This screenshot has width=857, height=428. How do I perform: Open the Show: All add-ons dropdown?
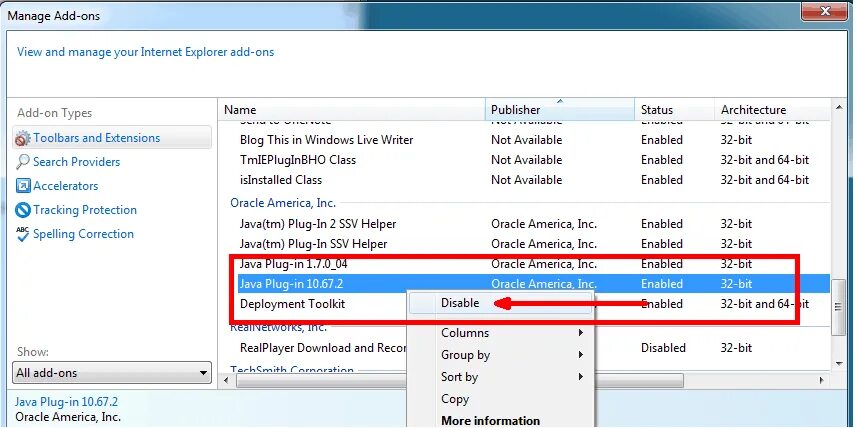tap(111, 373)
